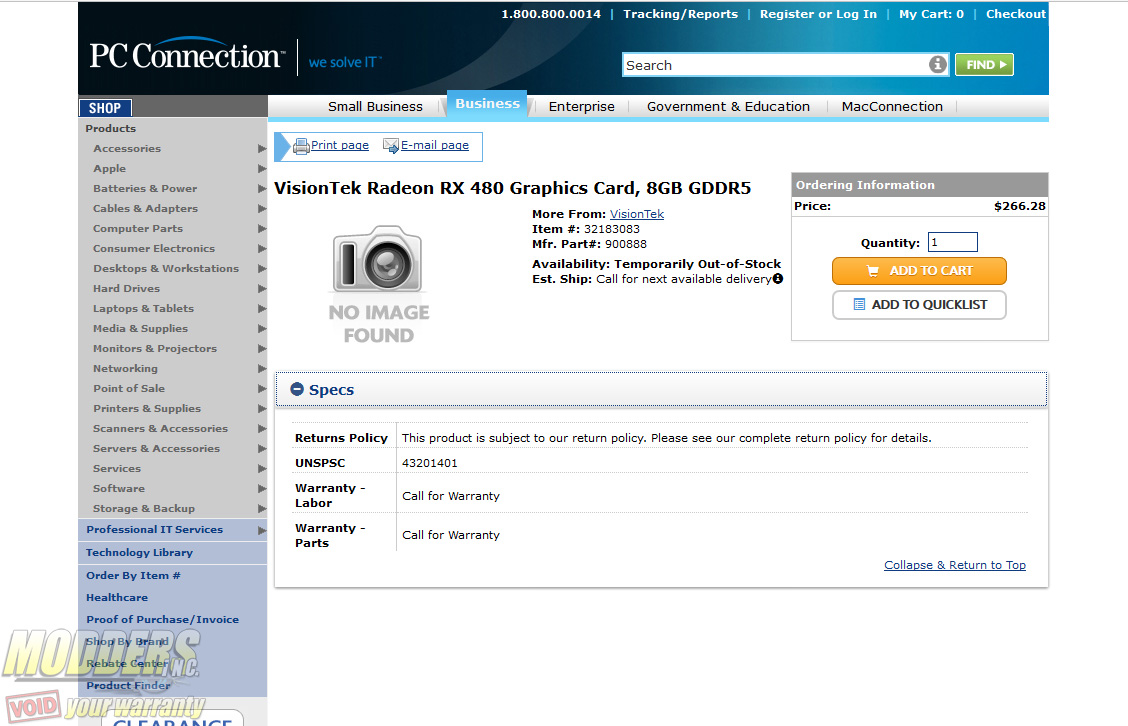
Task: Click the No Image Found camera placeholder
Action: pos(378,285)
